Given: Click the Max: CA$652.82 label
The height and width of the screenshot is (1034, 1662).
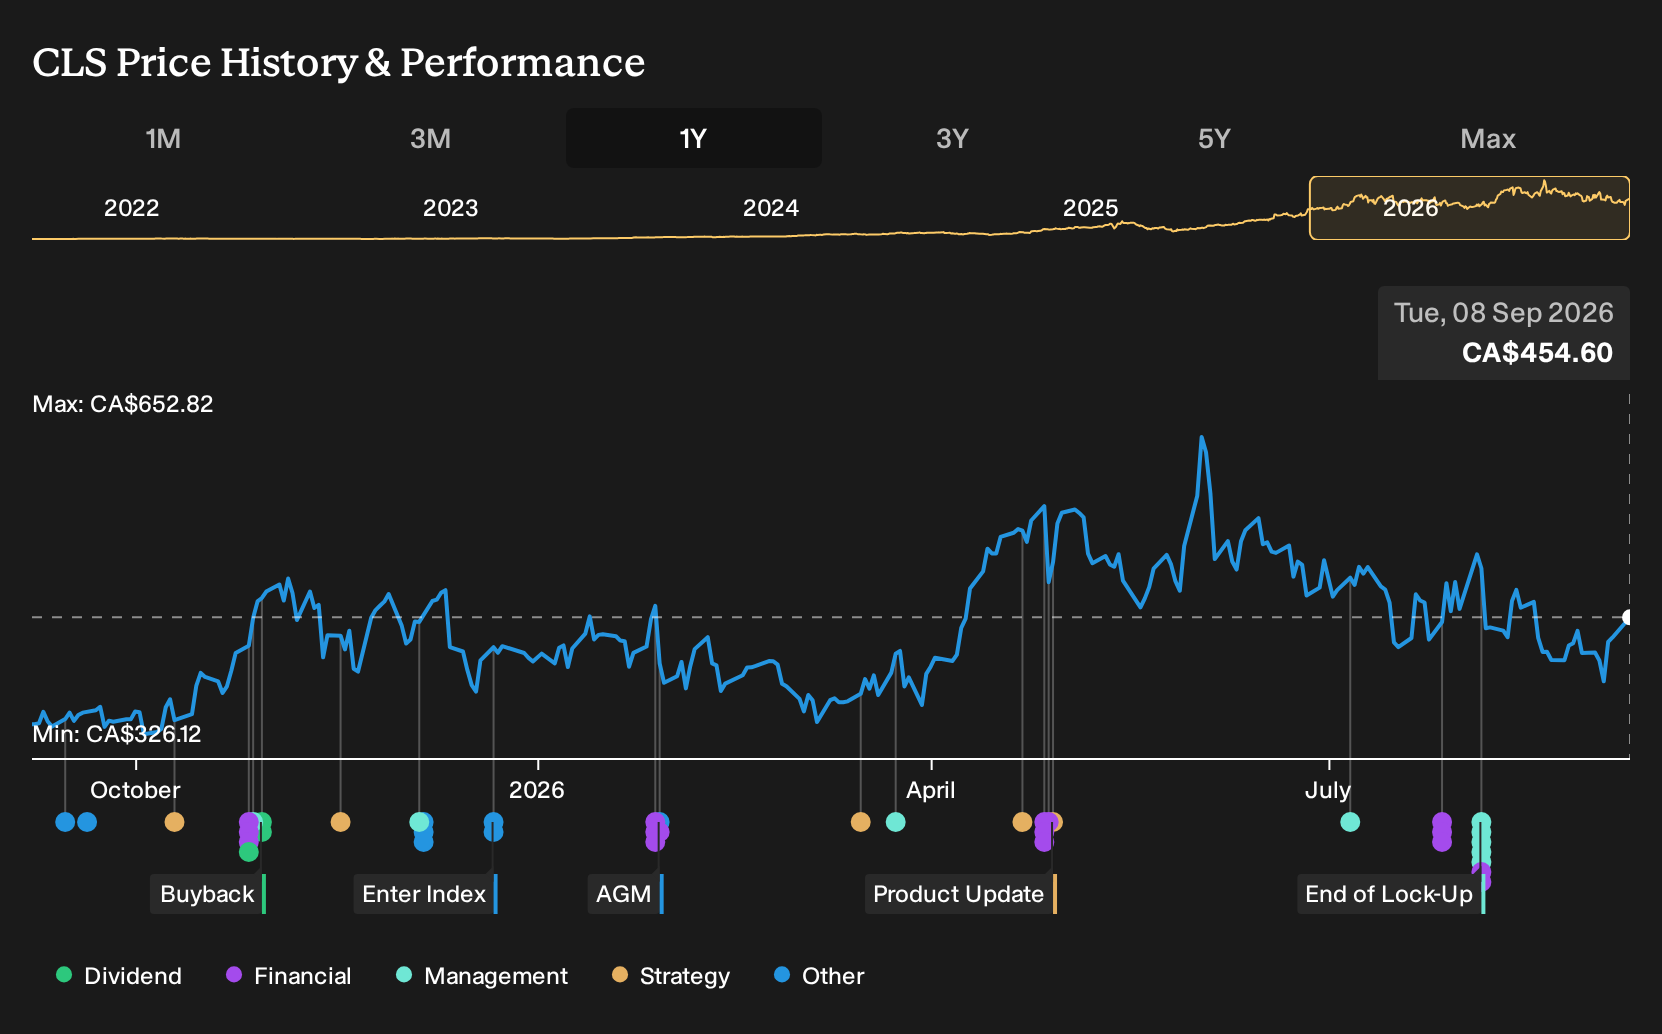Looking at the screenshot, I should coord(123,404).
